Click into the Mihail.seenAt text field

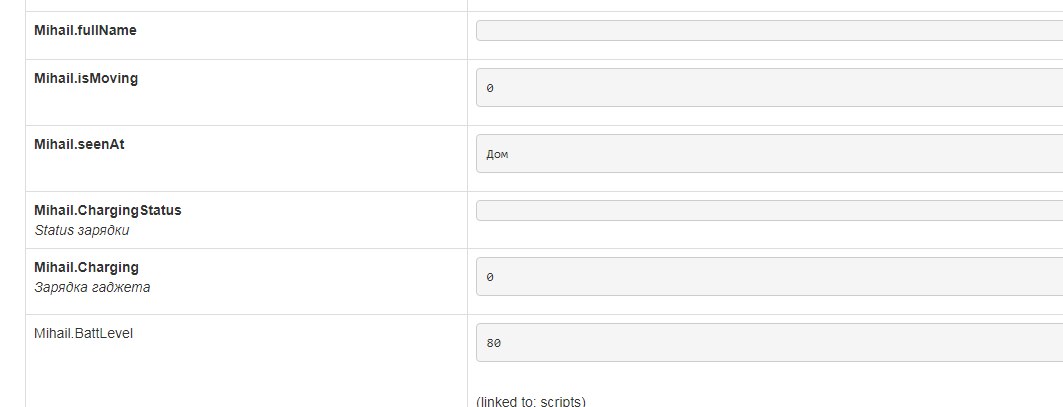point(768,154)
